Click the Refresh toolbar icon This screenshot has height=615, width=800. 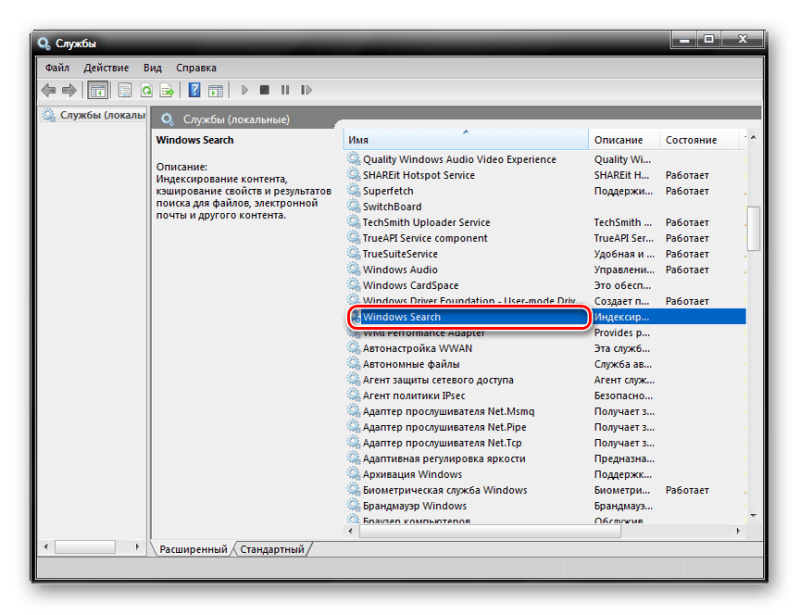tap(146, 90)
